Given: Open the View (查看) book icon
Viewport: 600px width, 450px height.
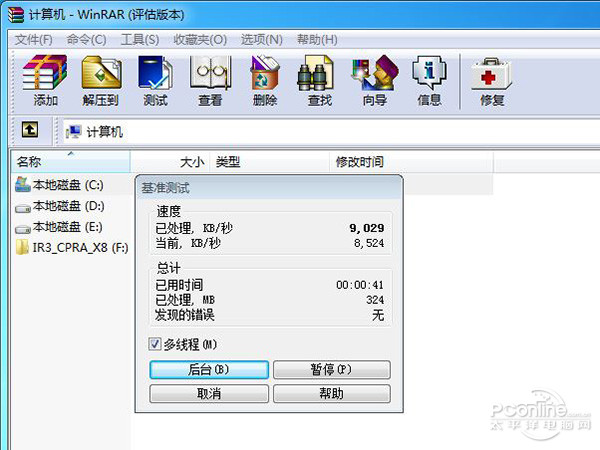Looking at the screenshot, I should 210,73.
